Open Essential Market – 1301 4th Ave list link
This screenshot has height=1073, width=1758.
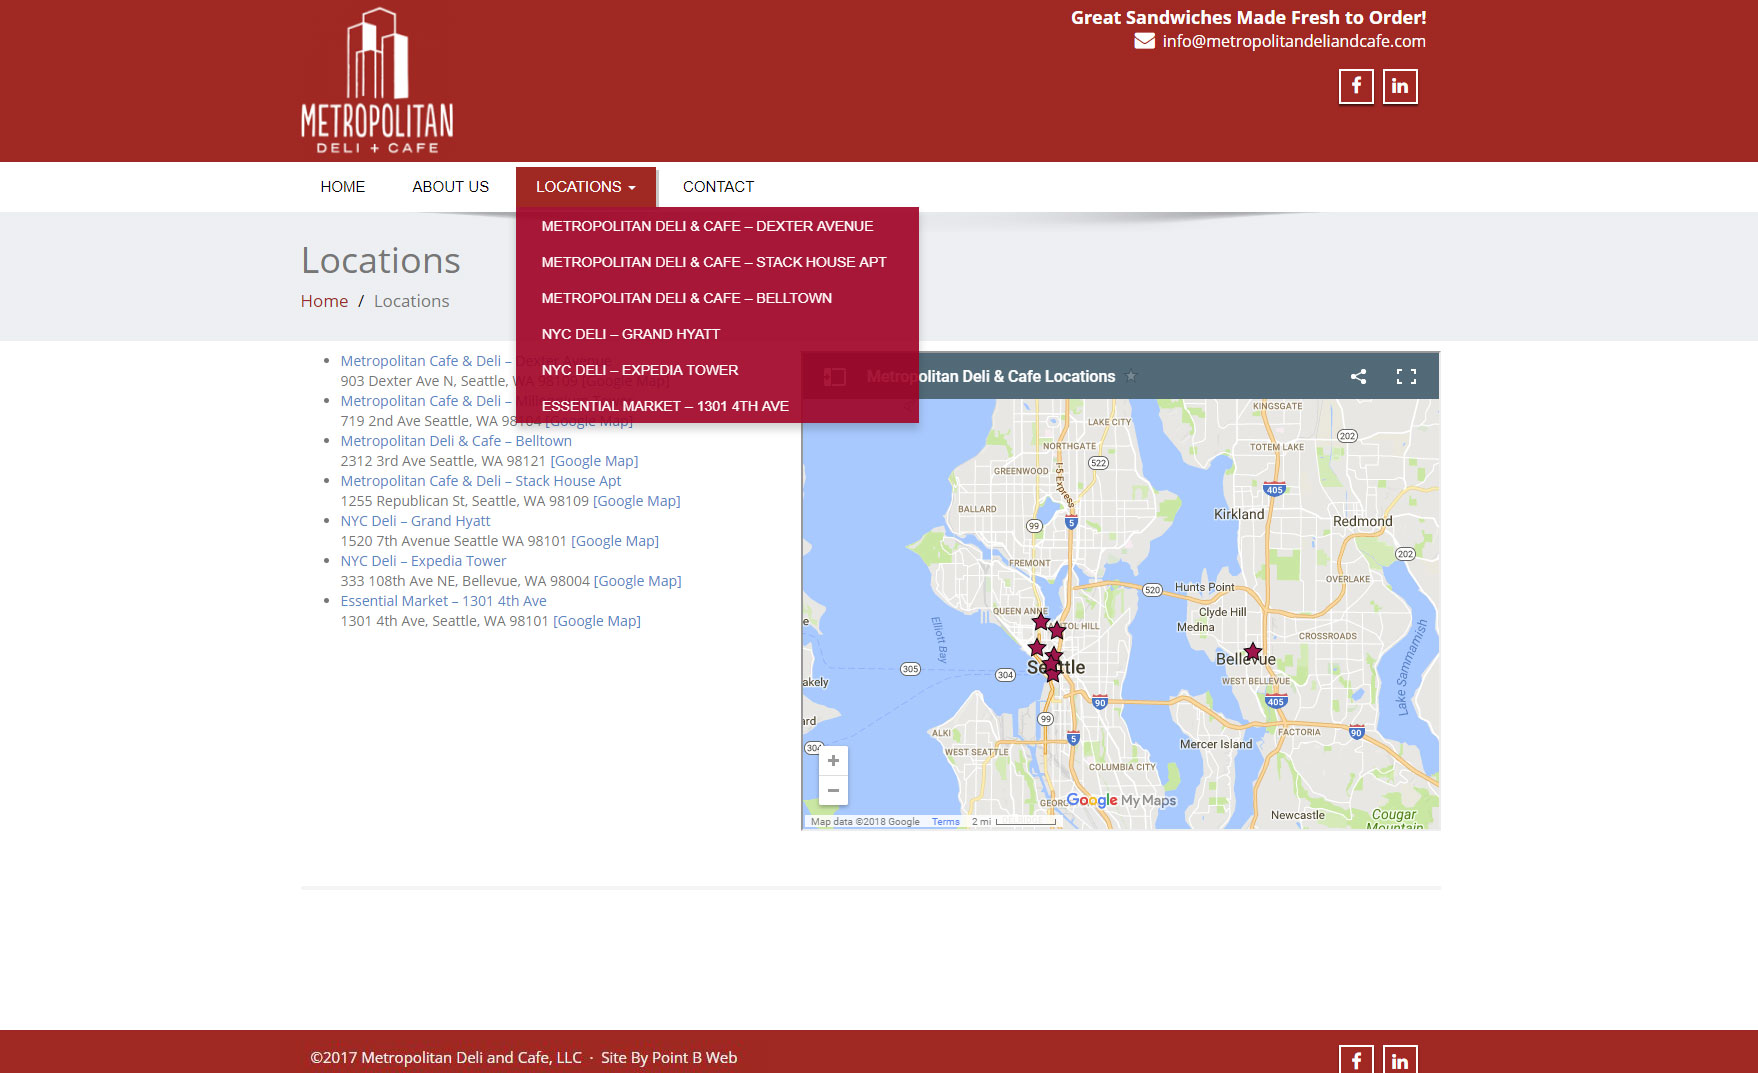[443, 601]
